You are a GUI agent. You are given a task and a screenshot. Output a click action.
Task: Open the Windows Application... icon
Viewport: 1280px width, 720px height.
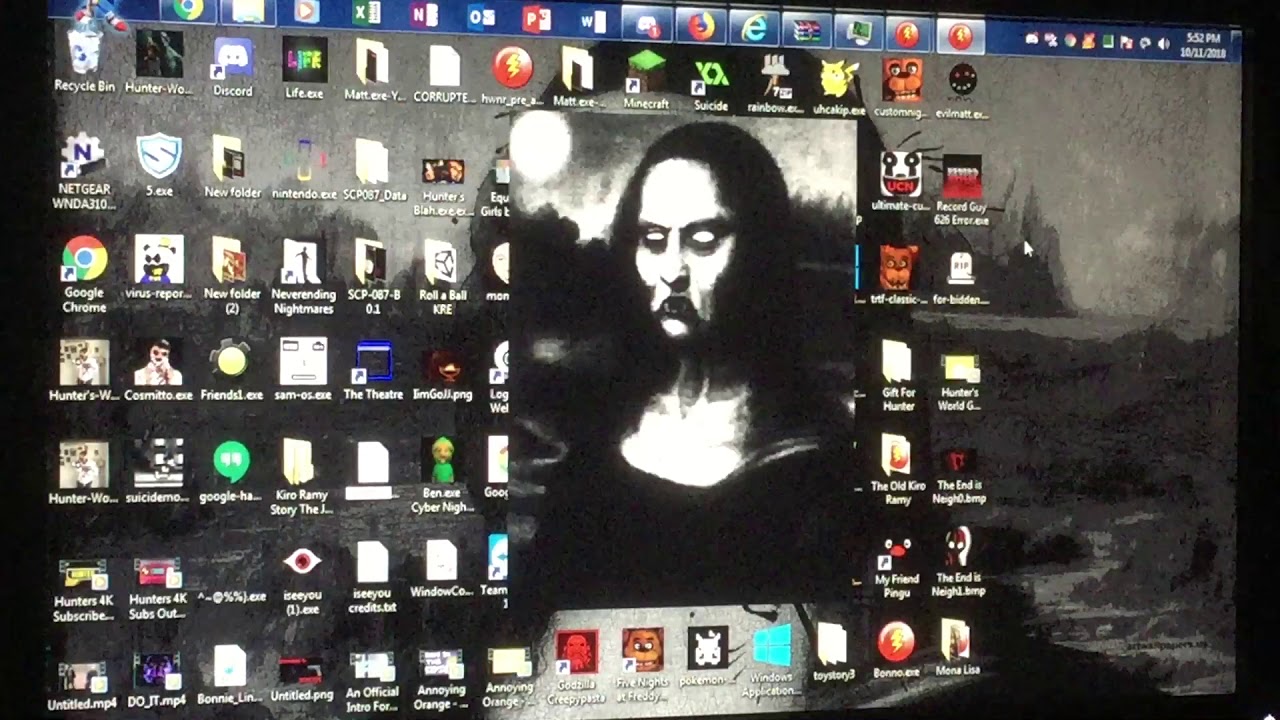[x=771, y=661]
